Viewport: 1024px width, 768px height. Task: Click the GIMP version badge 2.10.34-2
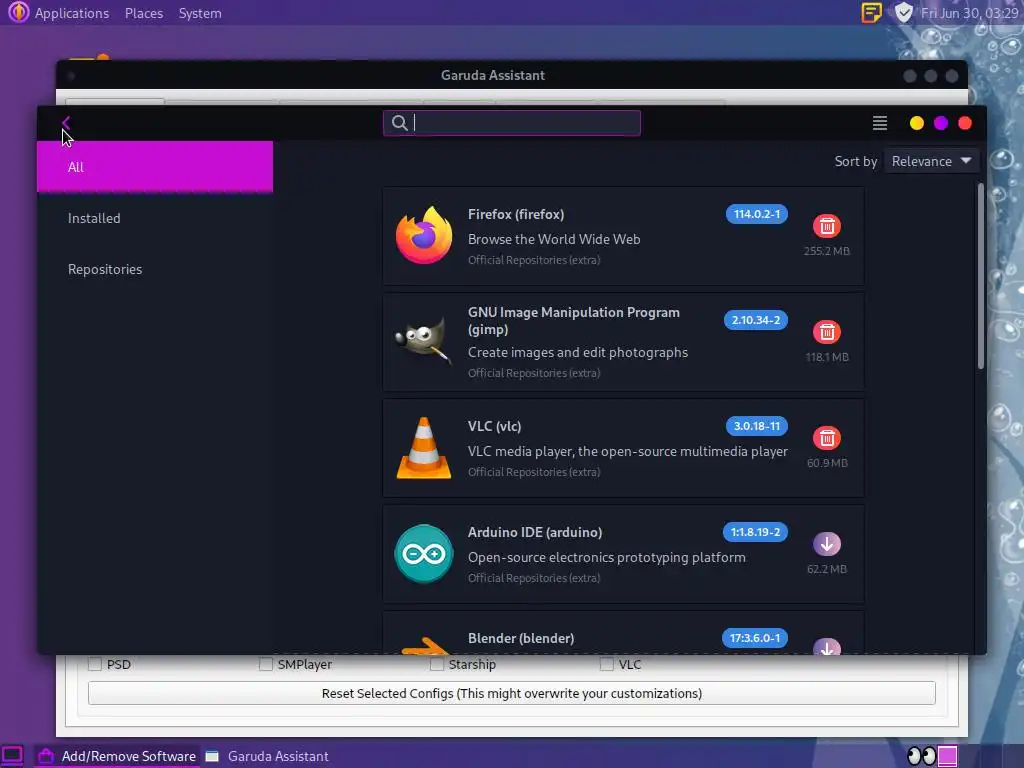coord(756,320)
